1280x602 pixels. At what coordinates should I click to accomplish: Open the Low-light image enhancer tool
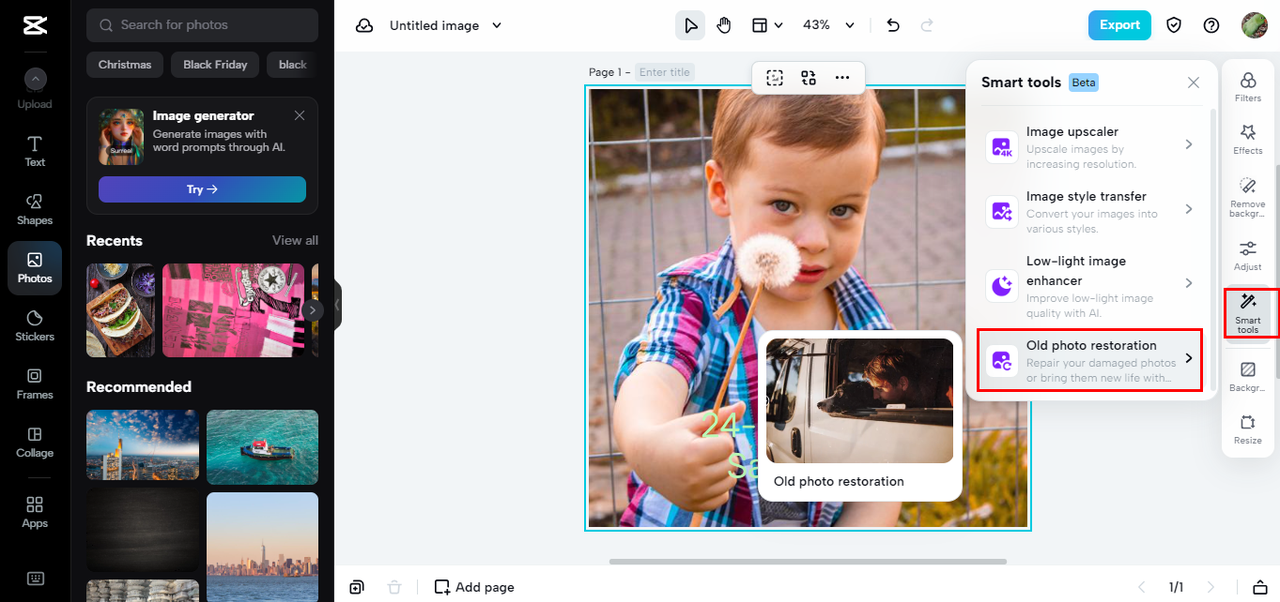[x=1090, y=286]
